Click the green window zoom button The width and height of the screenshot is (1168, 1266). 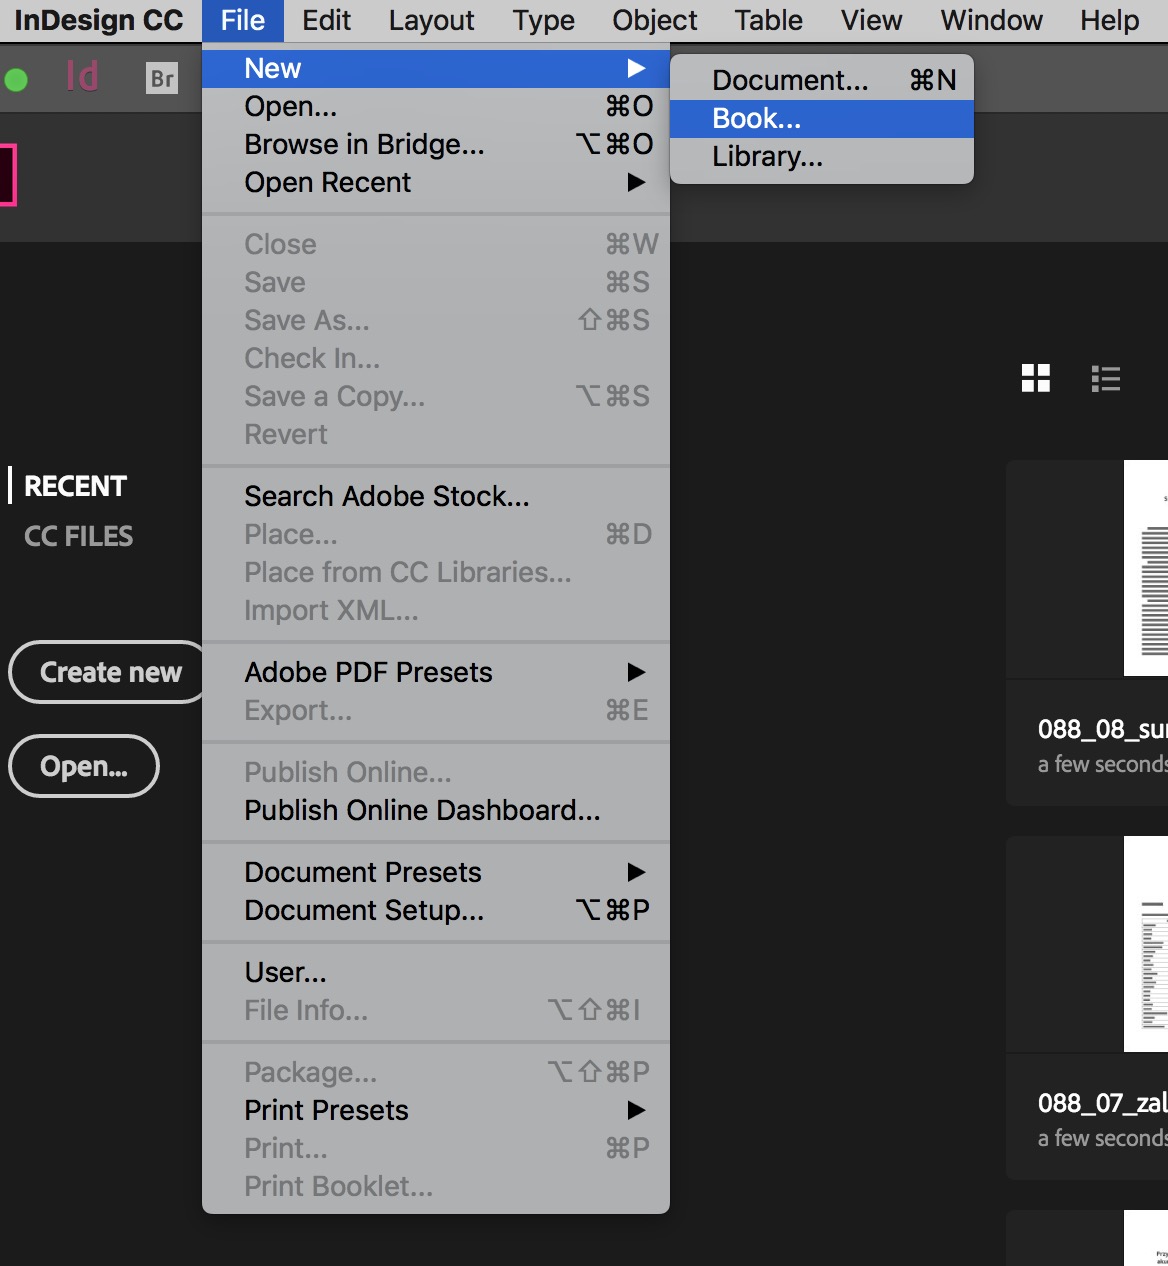[x=16, y=79]
